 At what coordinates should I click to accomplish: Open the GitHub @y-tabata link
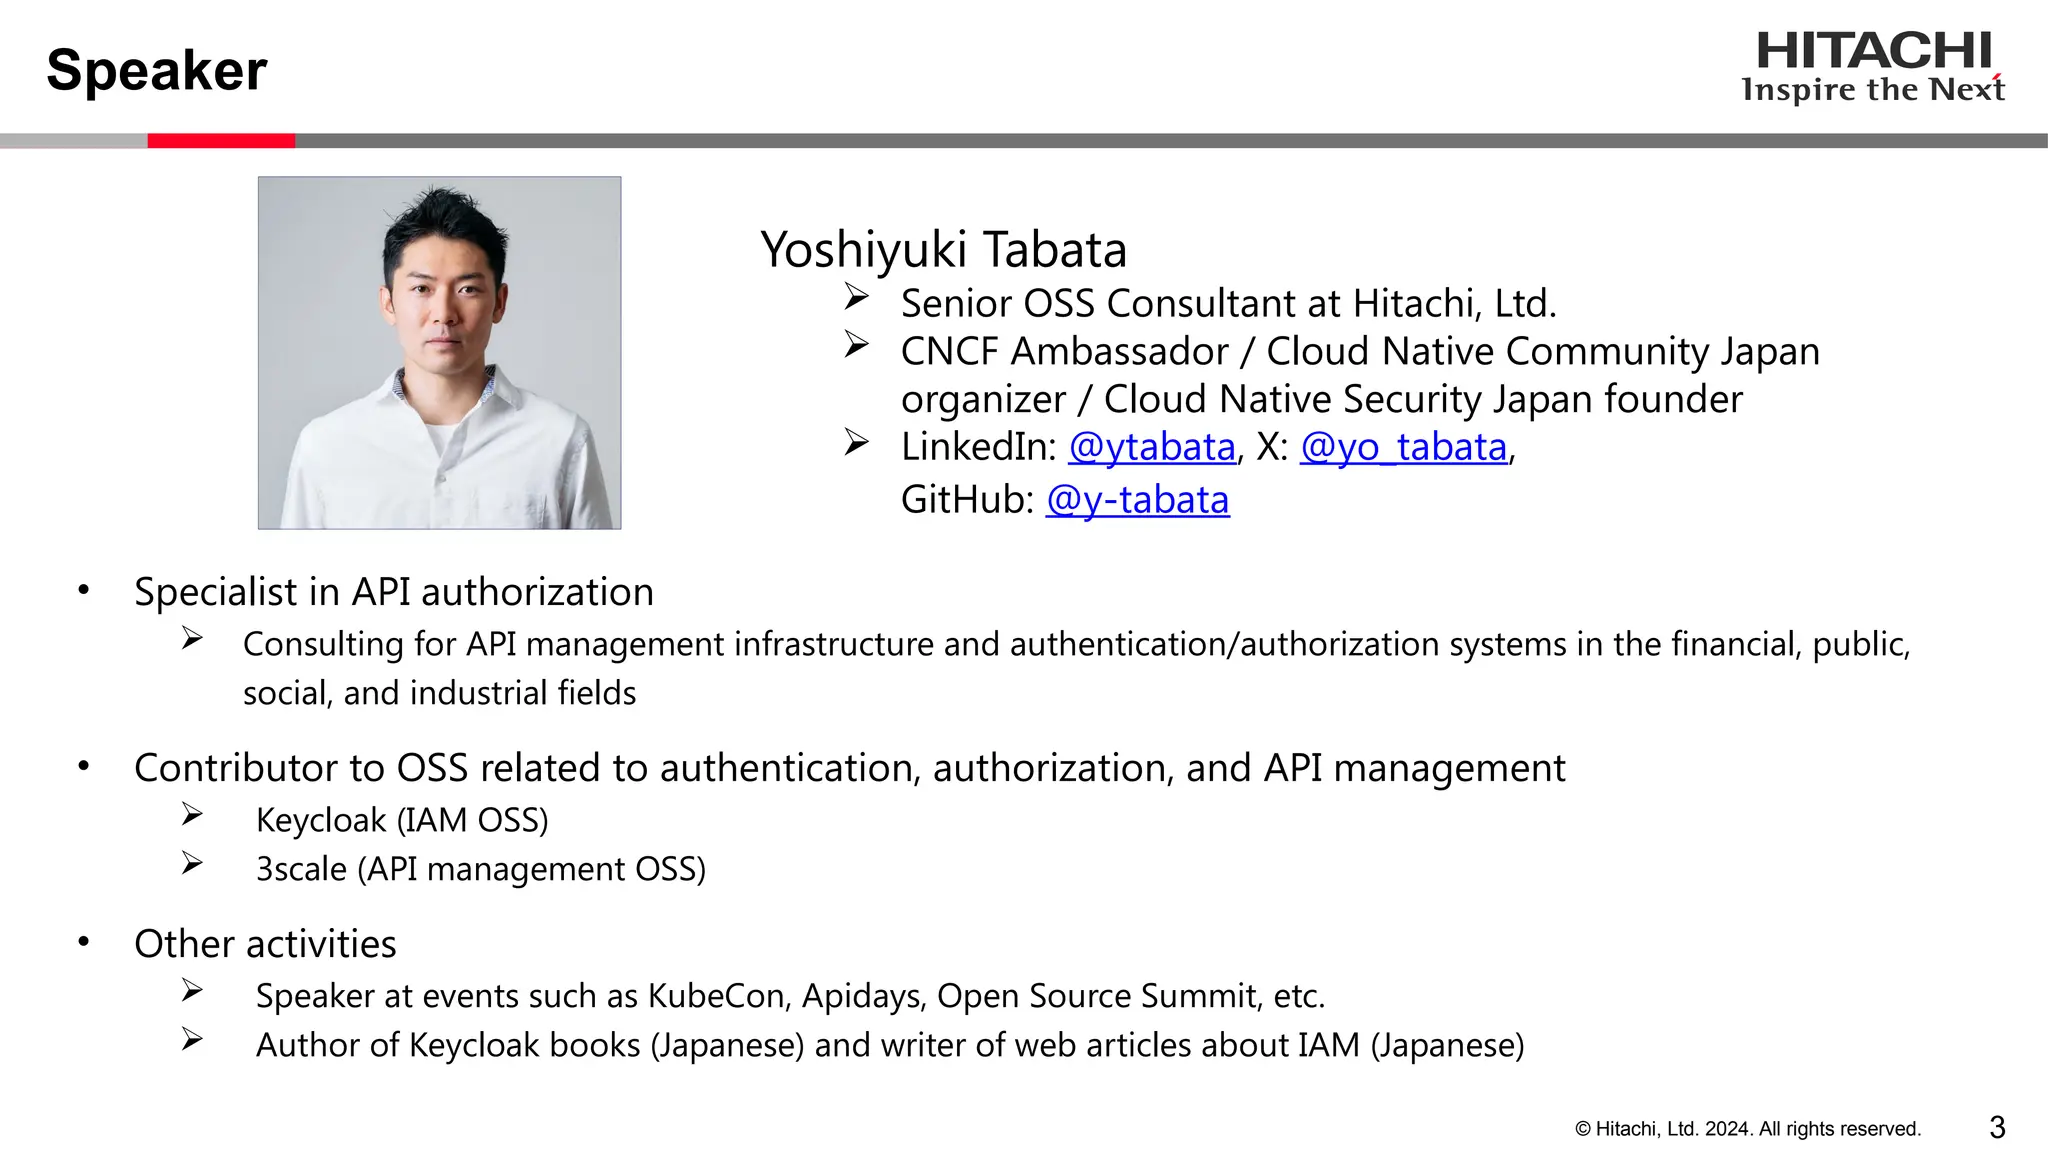[x=1138, y=500]
